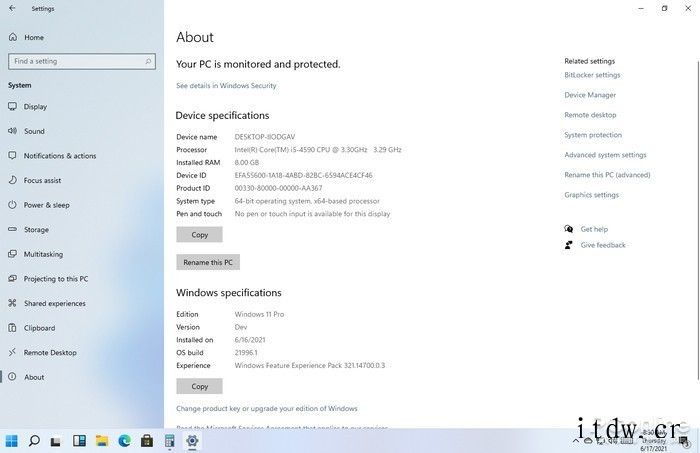Copy the Device specifications

pos(199,235)
